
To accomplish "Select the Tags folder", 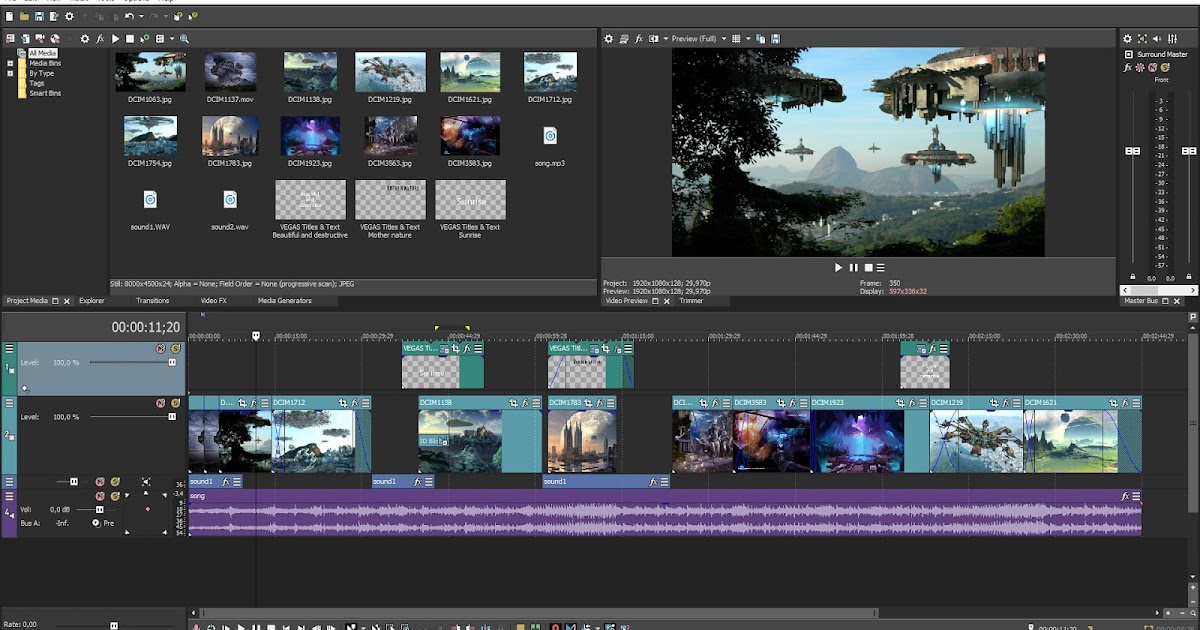I will [36, 83].
